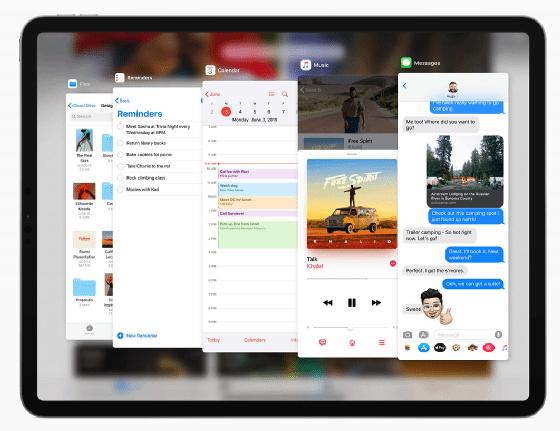Open The Pleat Skirt file thumbnail
Viewport: 560px width, 431px height.
pos(84,140)
